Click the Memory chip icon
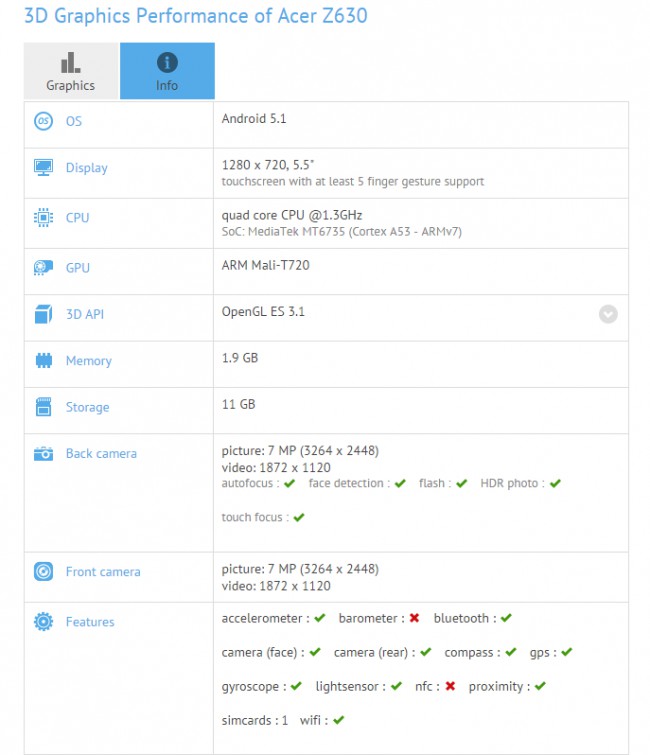Image resolution: width=650 pixels, height=755 pixels. 43,360
